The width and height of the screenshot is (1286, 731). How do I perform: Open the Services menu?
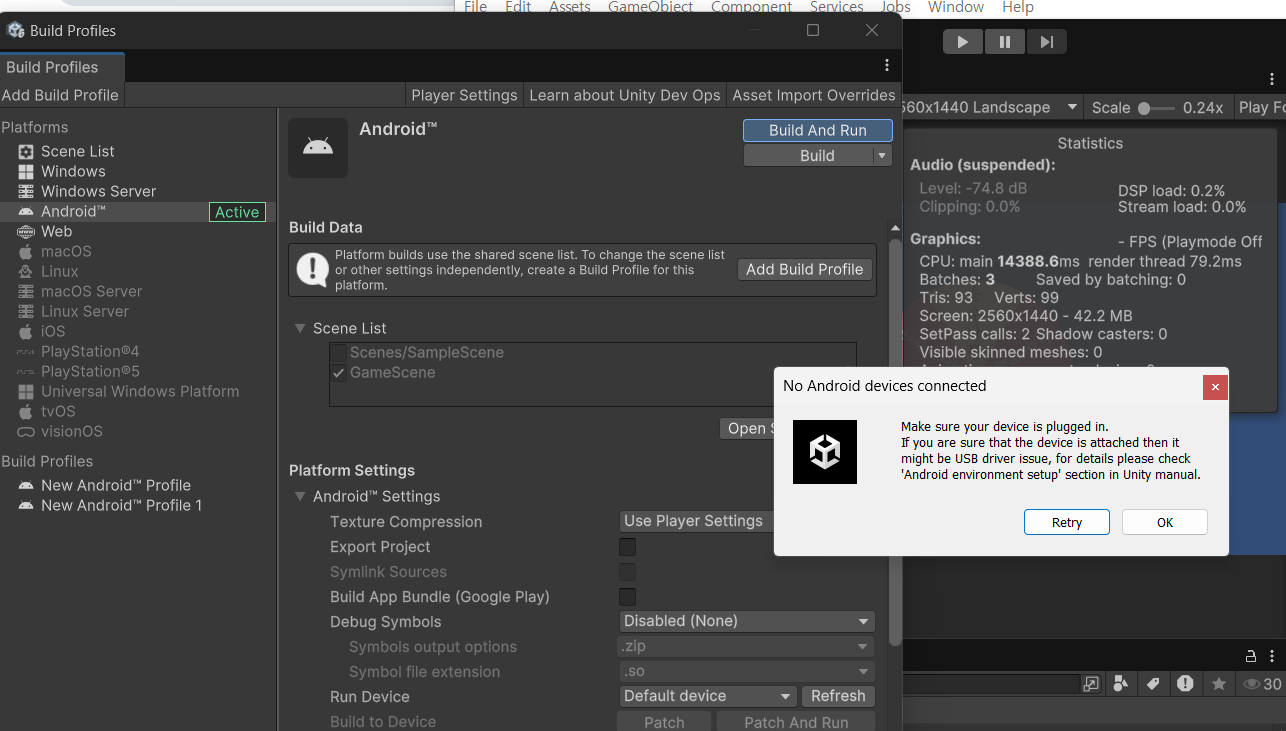836,7
